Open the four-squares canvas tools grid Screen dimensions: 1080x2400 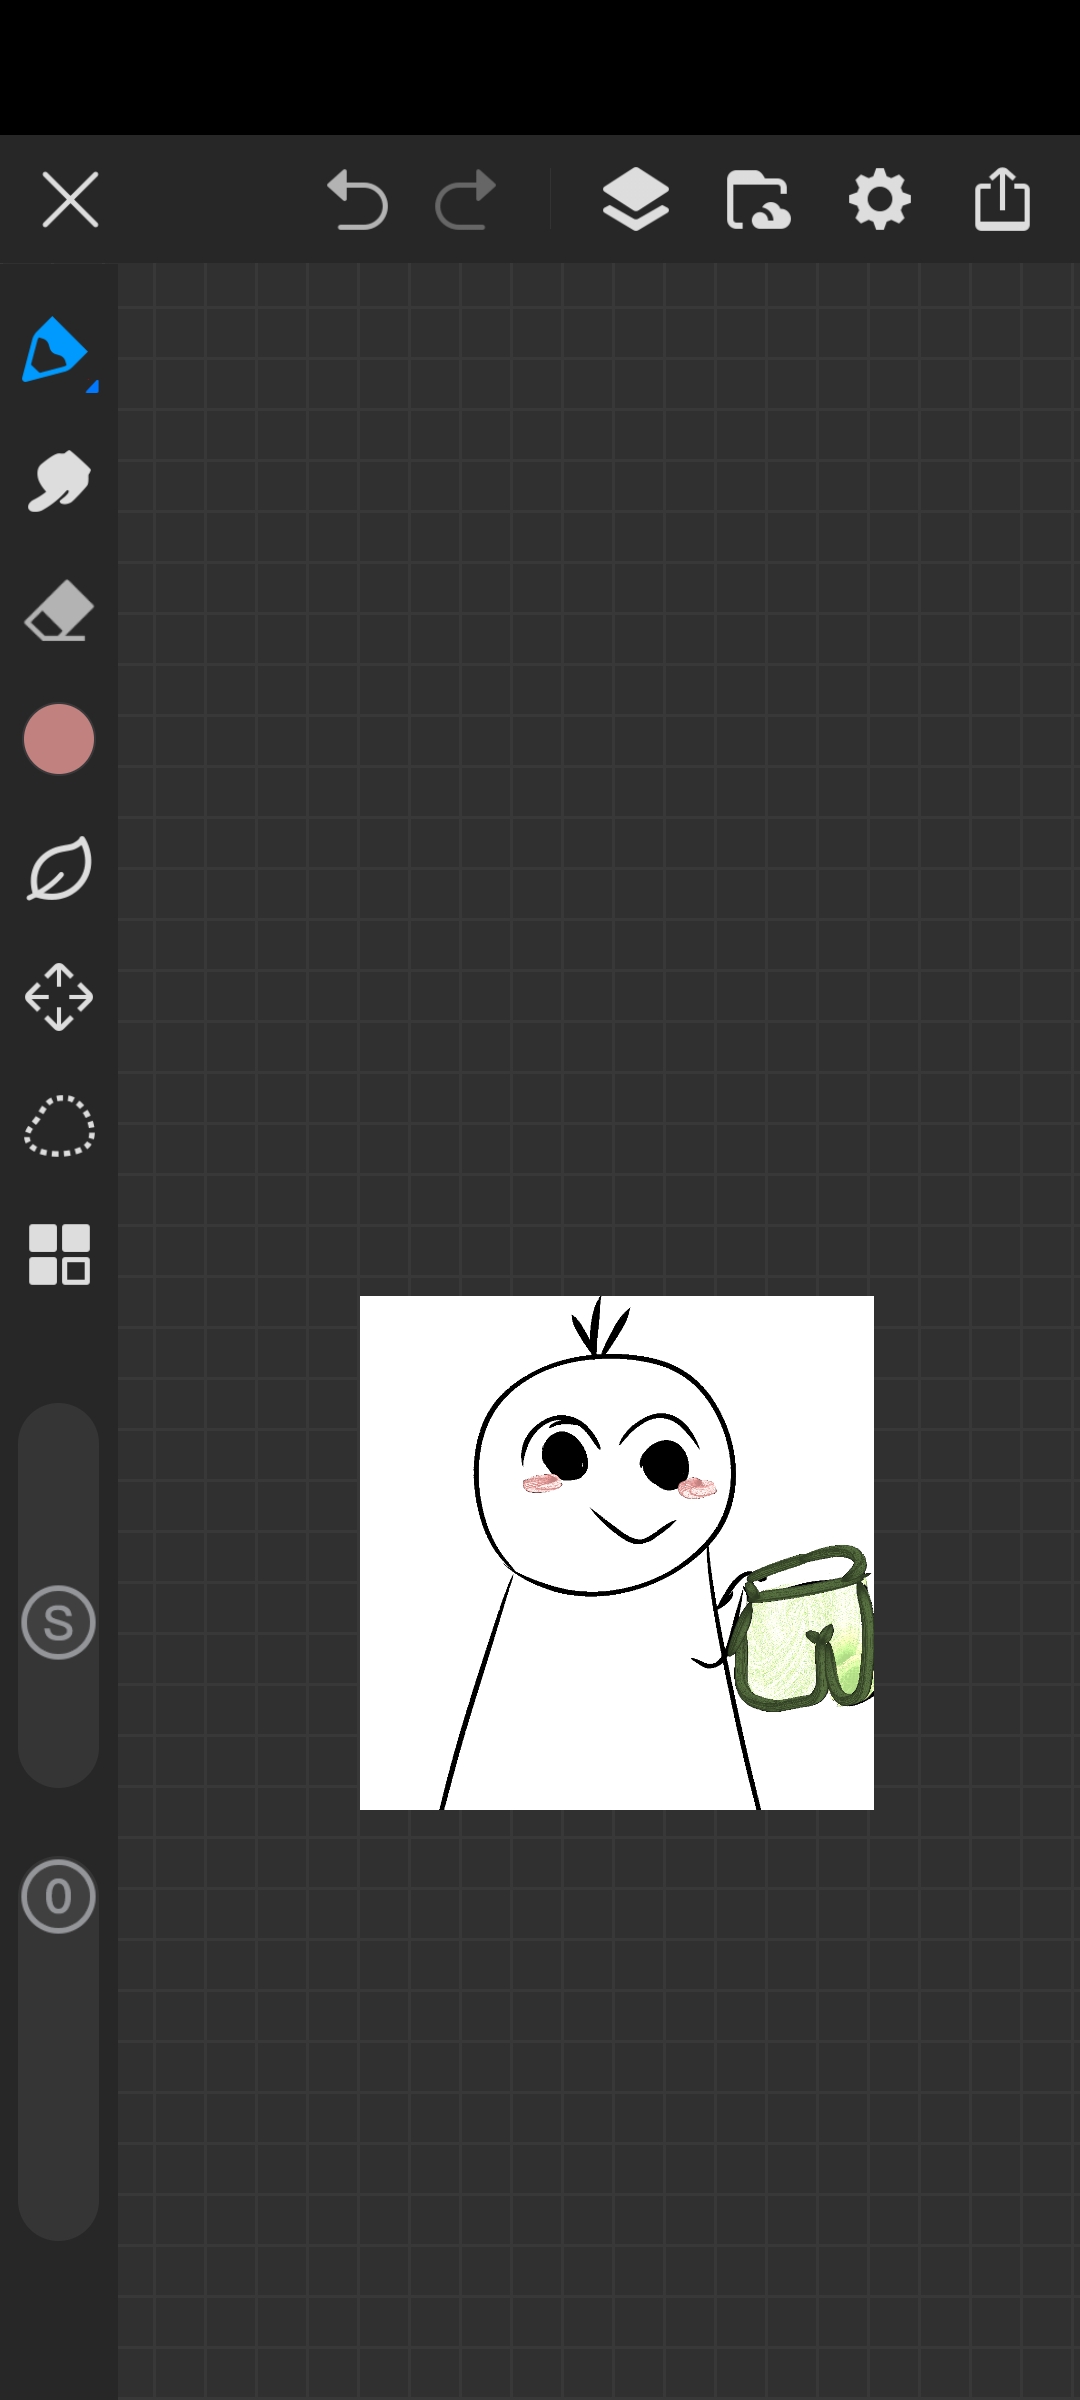tap(59, 1254)
